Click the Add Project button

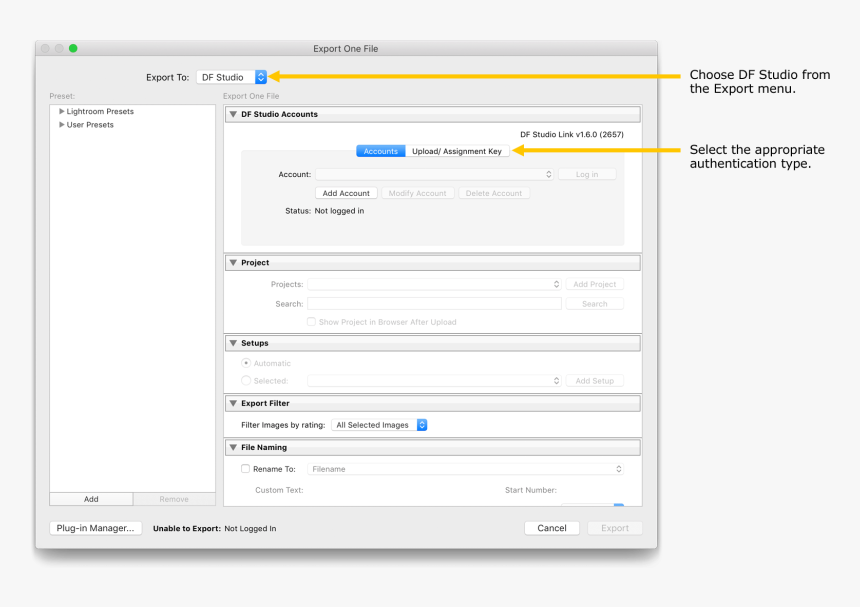[x=595, y=284]
